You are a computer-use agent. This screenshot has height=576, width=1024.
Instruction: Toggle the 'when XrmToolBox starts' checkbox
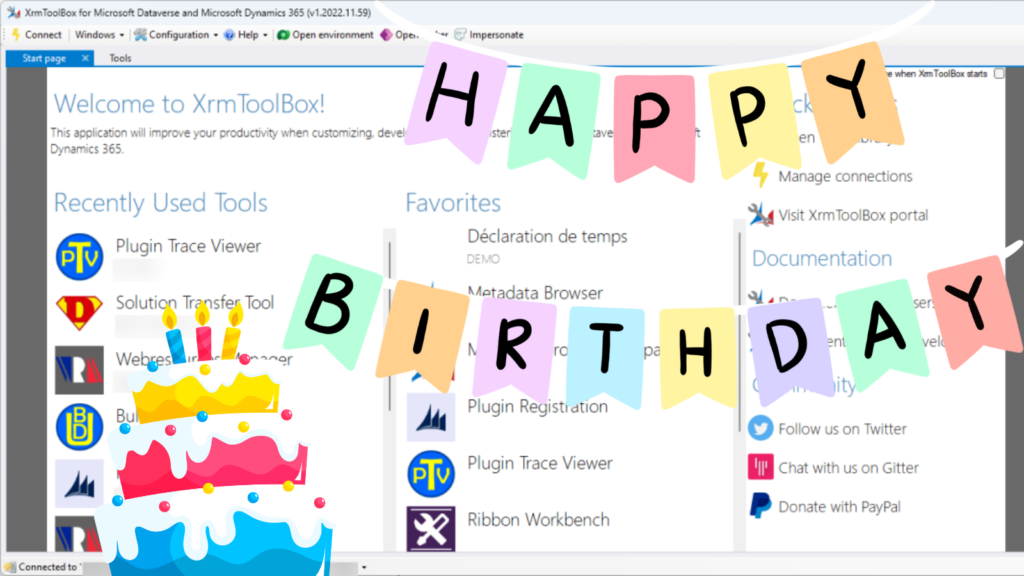pos(999,74)
